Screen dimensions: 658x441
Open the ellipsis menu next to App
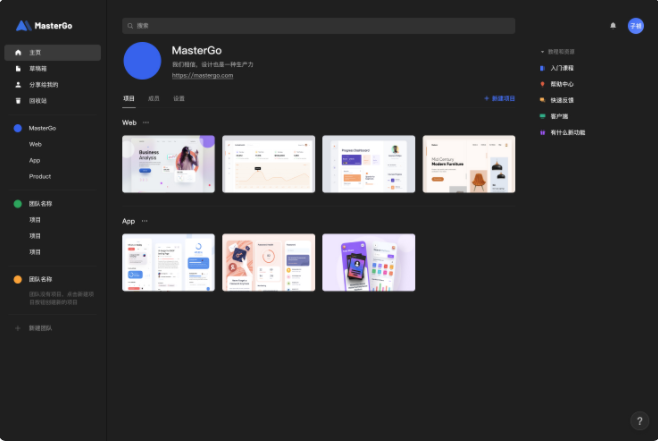144,221
